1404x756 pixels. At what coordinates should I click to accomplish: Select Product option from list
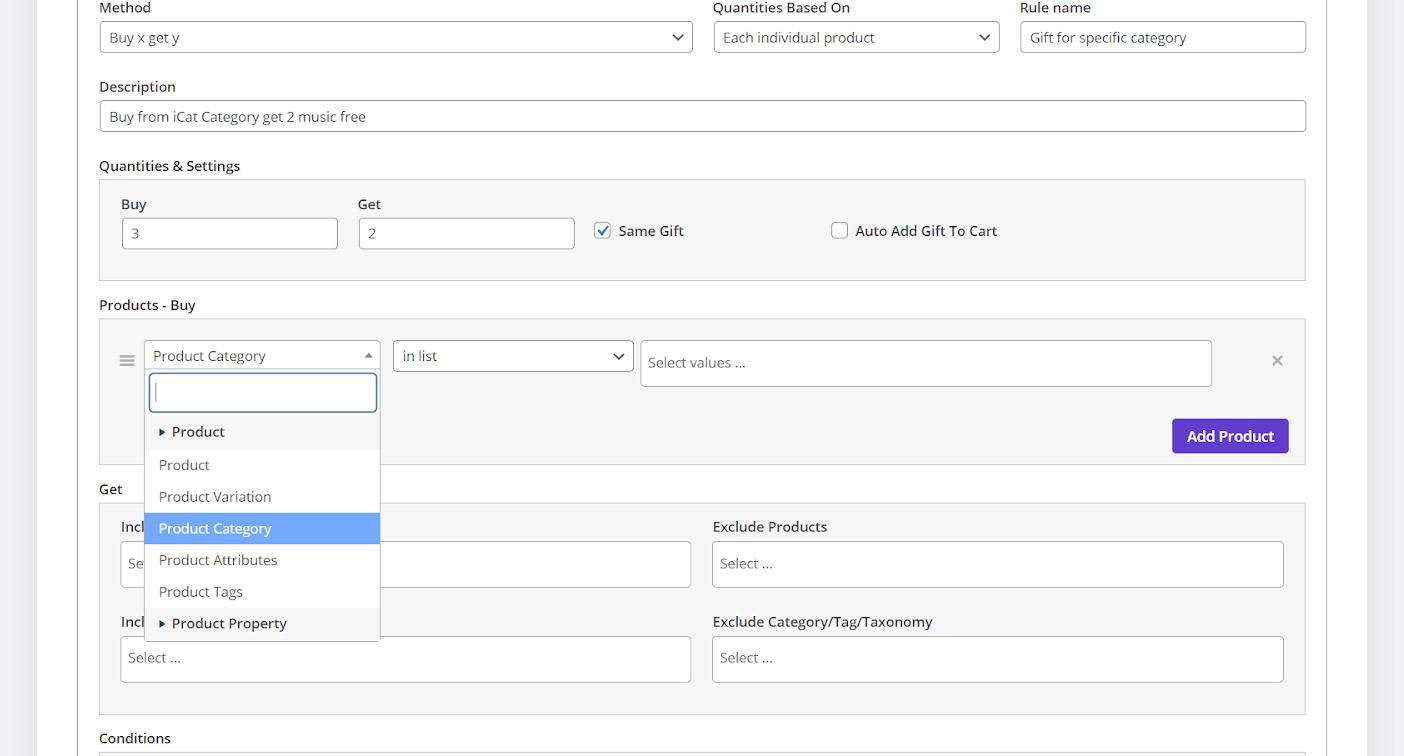(184, 465)
